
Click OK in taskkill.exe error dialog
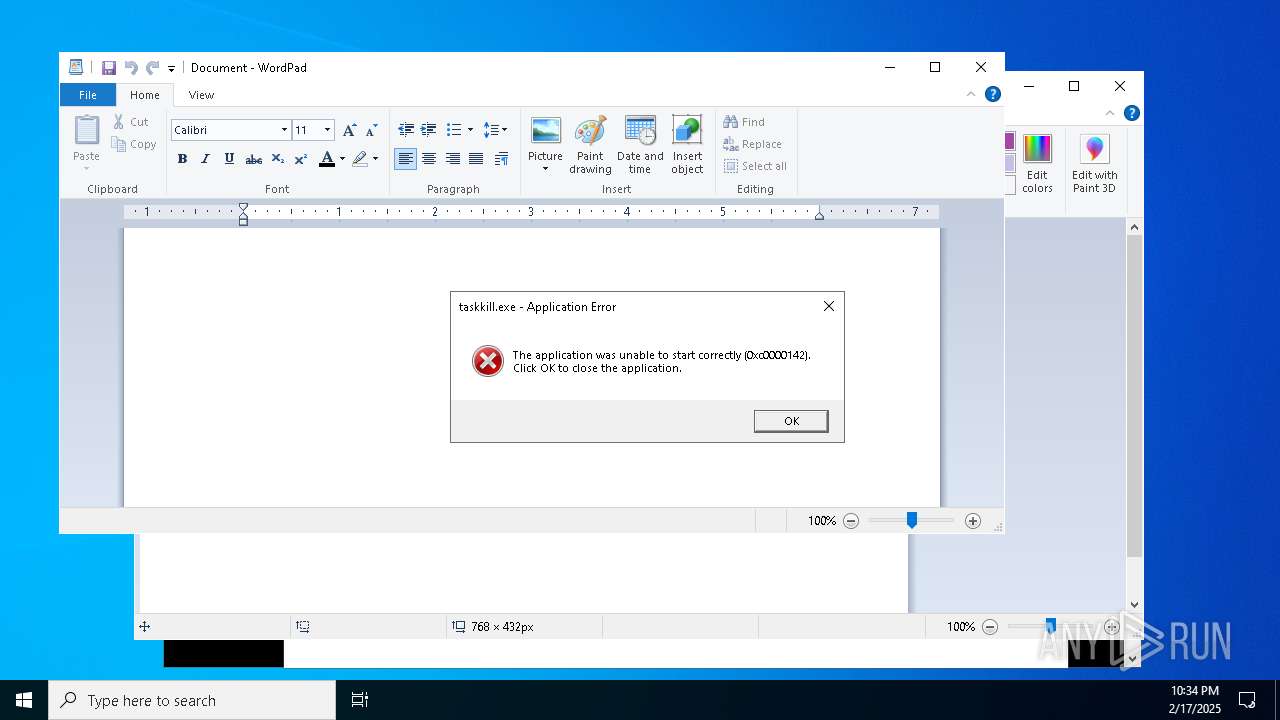791,421
